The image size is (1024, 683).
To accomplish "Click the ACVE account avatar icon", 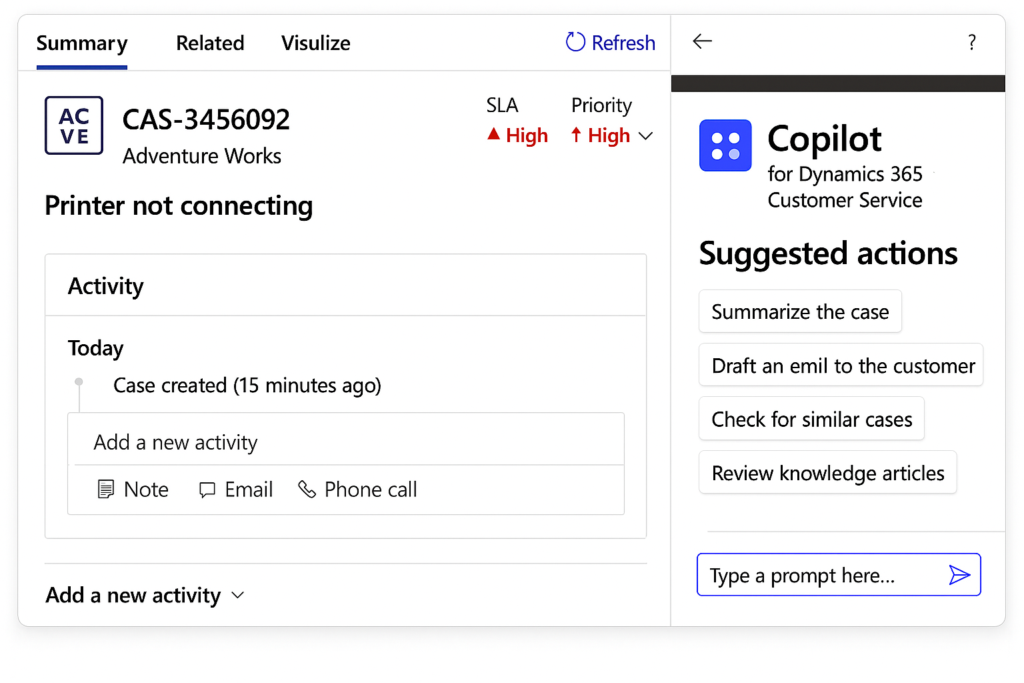I will [x=74, y=126].
